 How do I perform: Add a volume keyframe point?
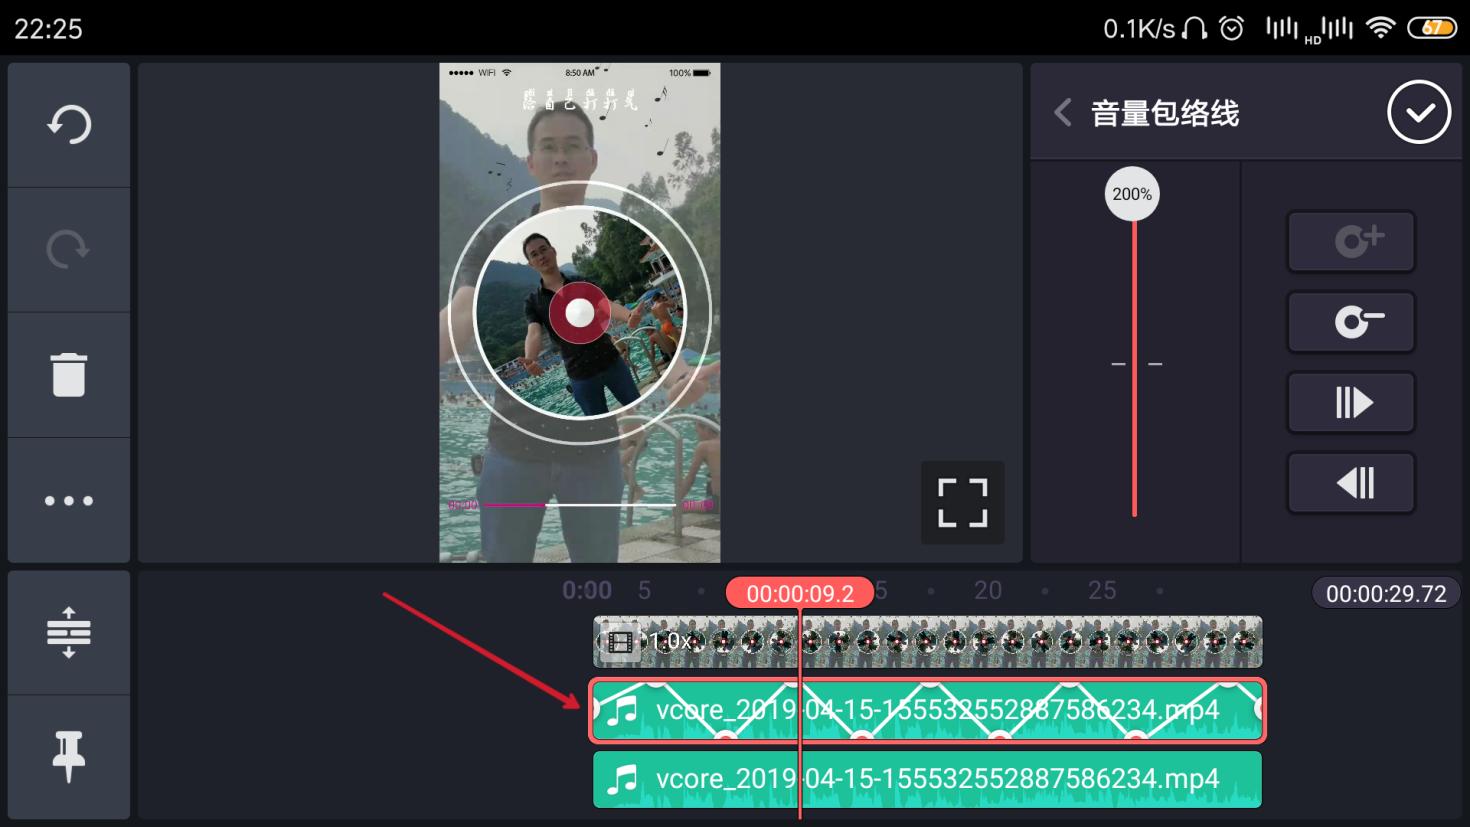coord(1351,241)
